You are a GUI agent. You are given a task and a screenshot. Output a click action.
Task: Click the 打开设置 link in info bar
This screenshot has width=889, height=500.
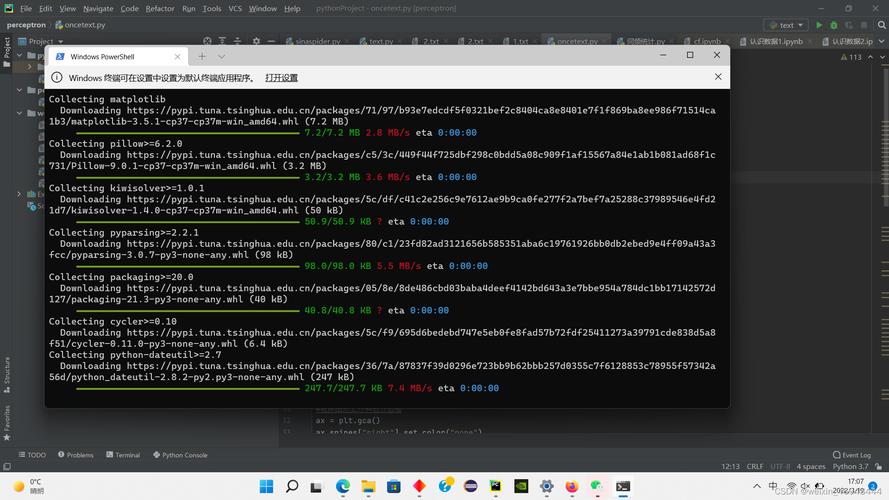tap(281, 78)
